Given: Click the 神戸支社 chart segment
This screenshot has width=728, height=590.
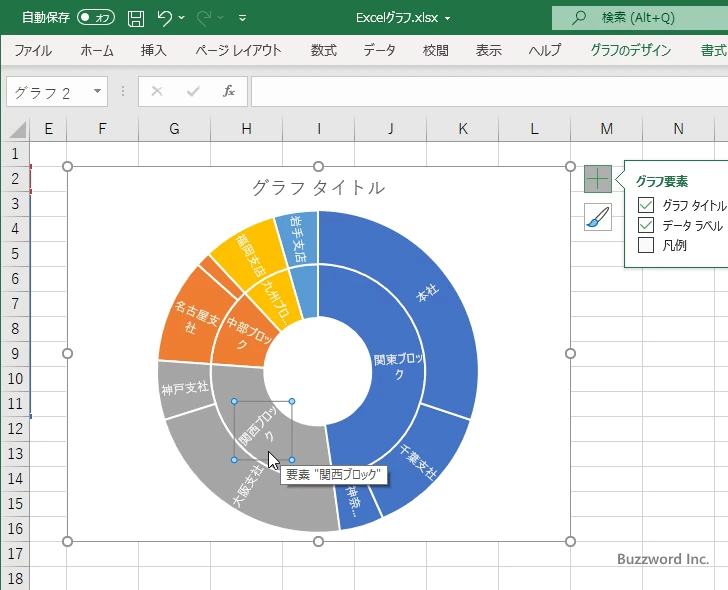Looking at the screenshot, I should pos(185,388).
